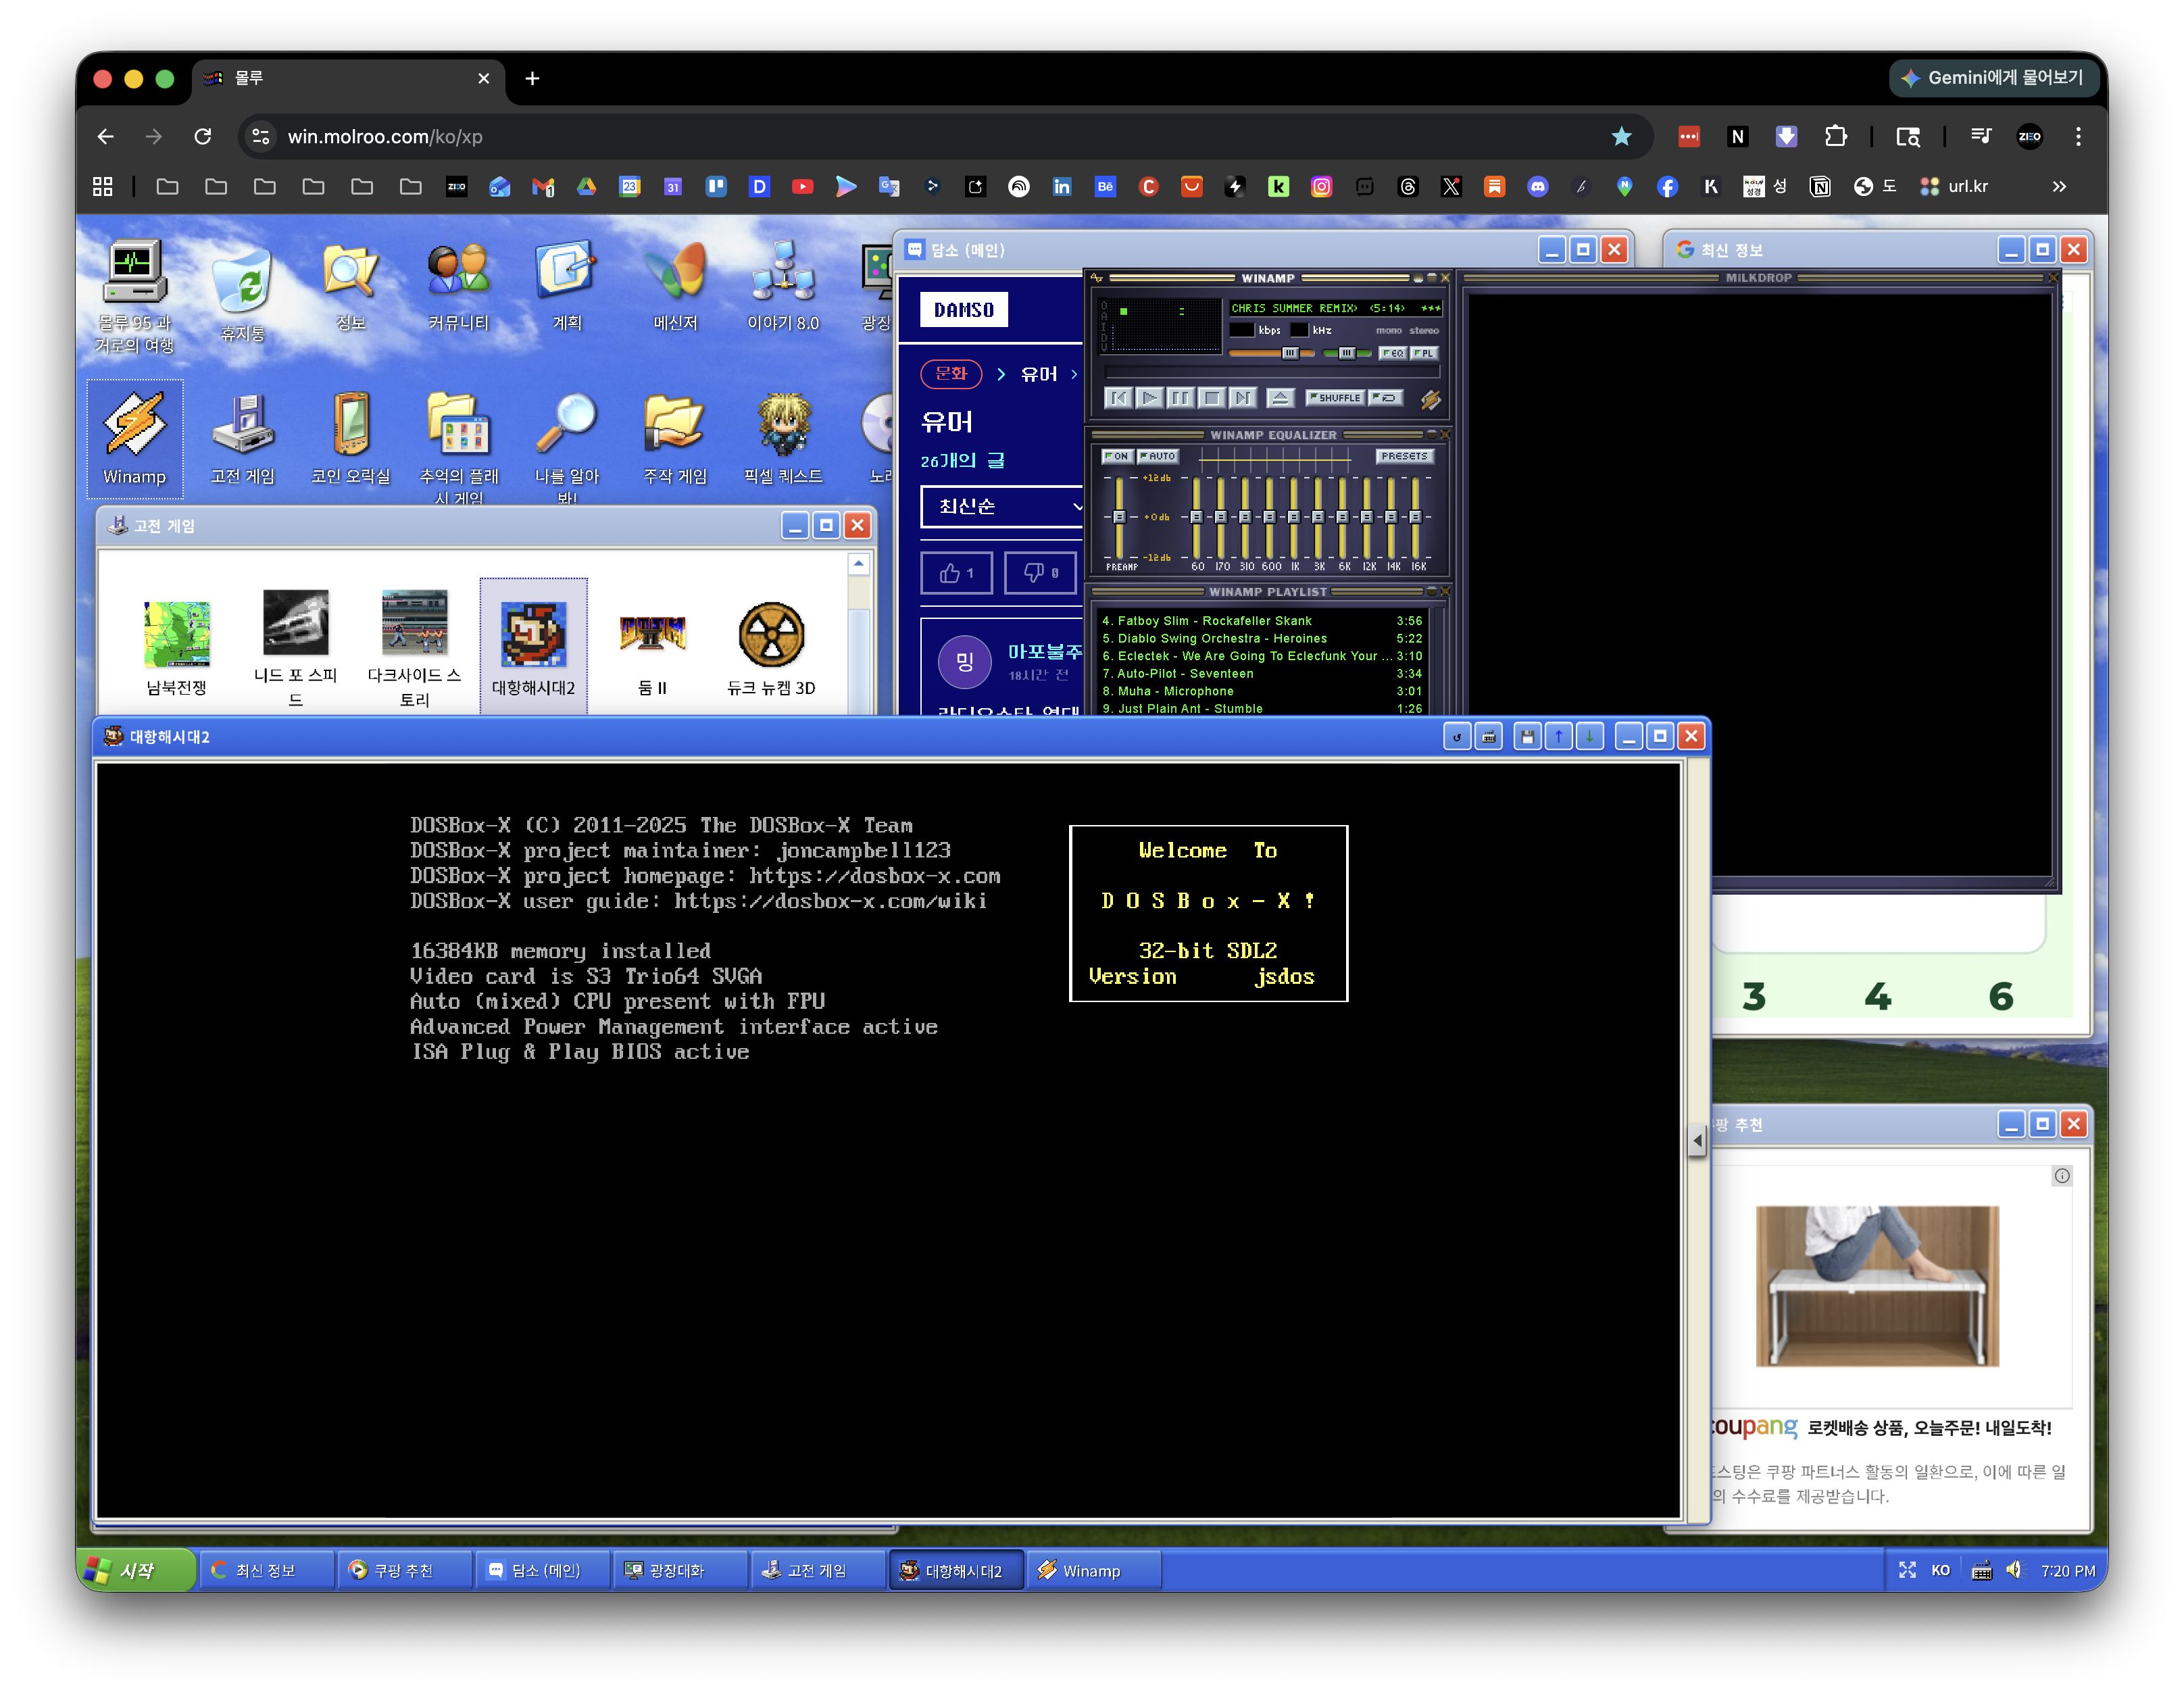Launch 니드 포 스피드 game icon
Image resolution: width=2184 pixels, height=1692 pixels.
[296, 648]
